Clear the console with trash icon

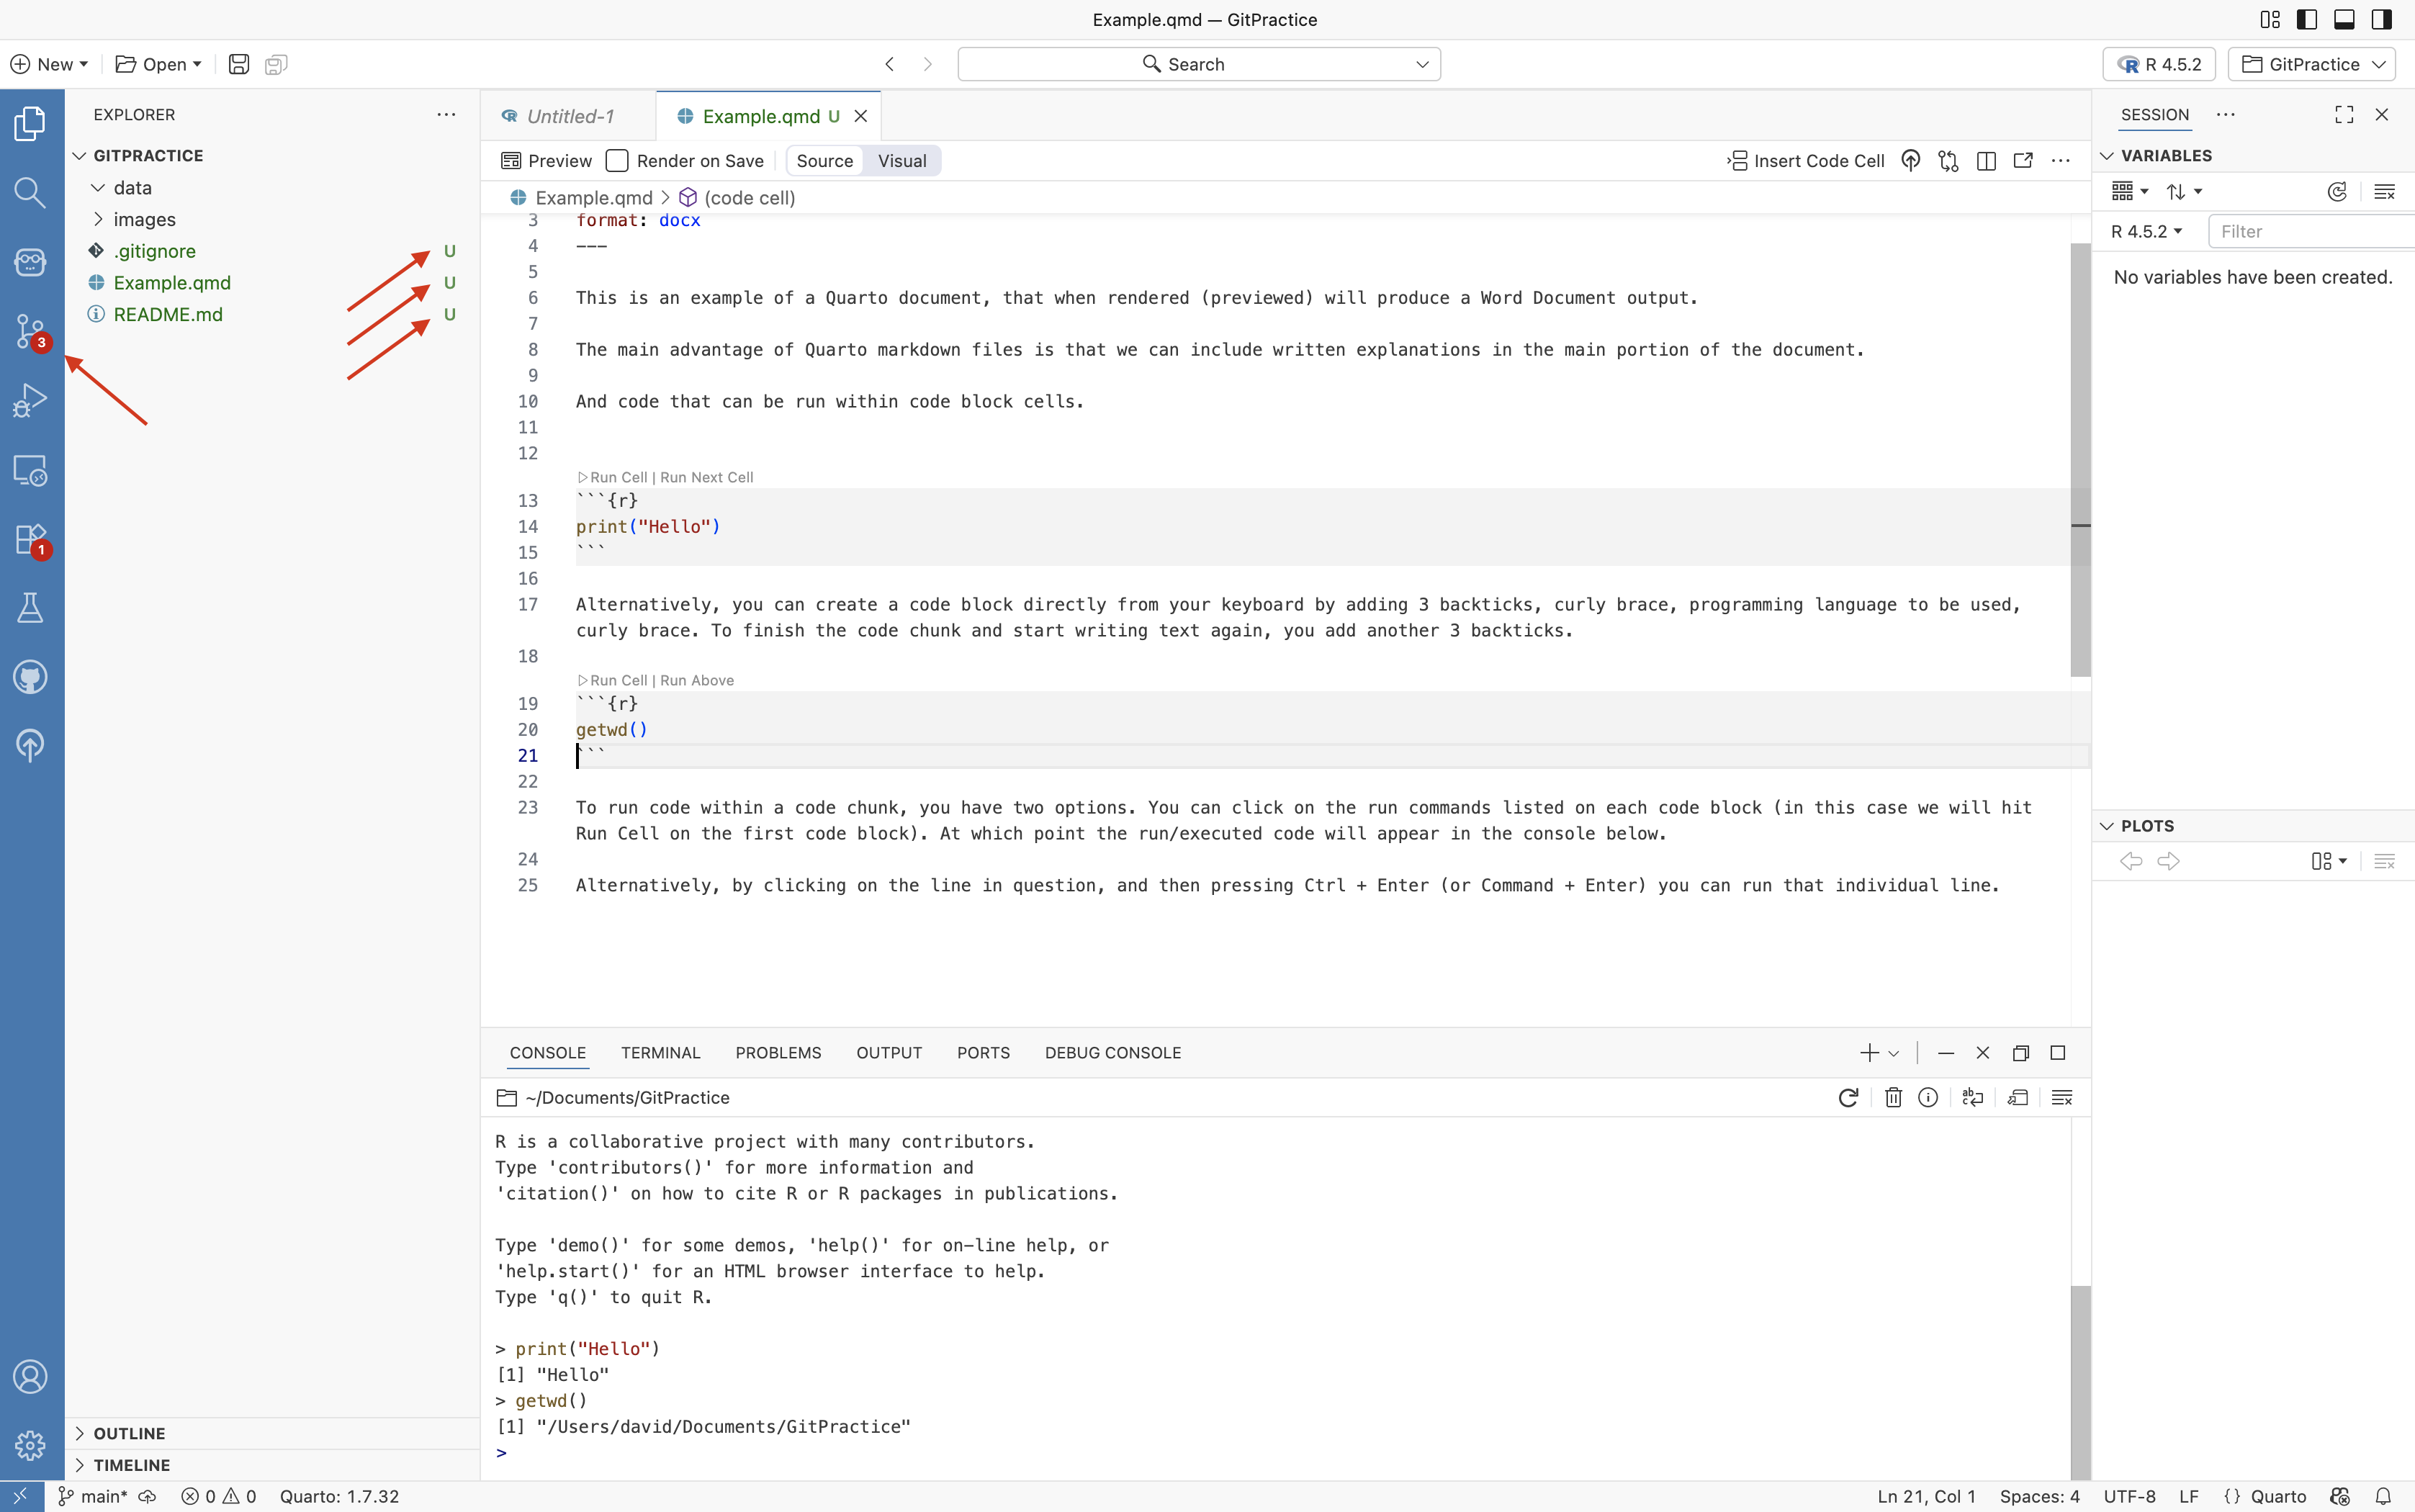pos(1892,1098)
